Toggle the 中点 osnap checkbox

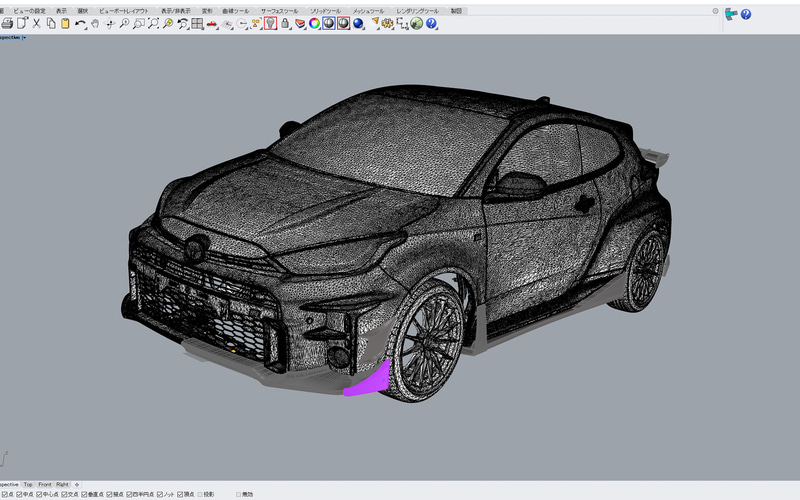(19, 494)
